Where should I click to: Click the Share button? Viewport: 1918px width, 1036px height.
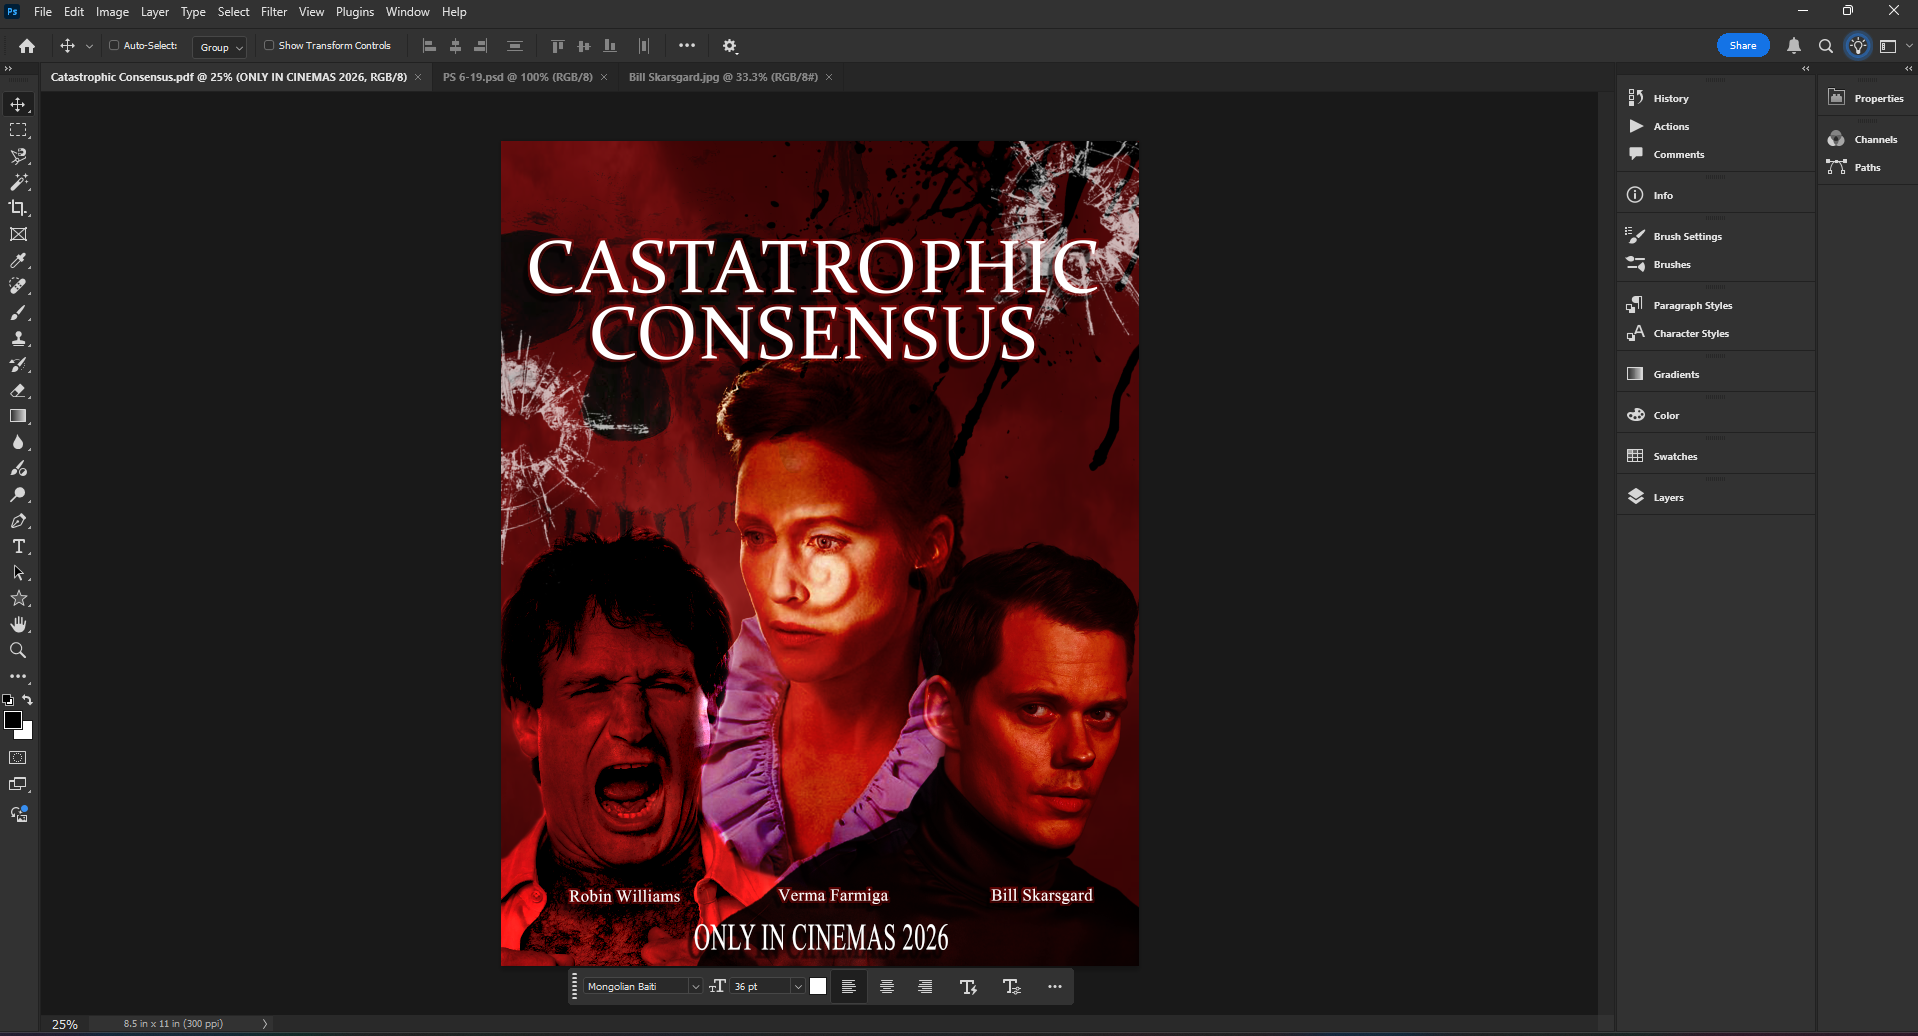[1742, 46]
